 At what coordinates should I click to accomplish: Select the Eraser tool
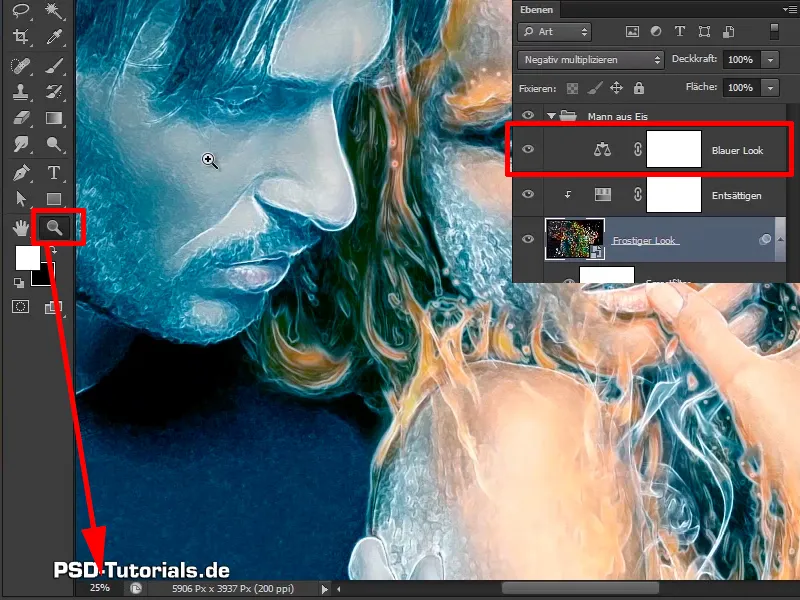[21, 118]
